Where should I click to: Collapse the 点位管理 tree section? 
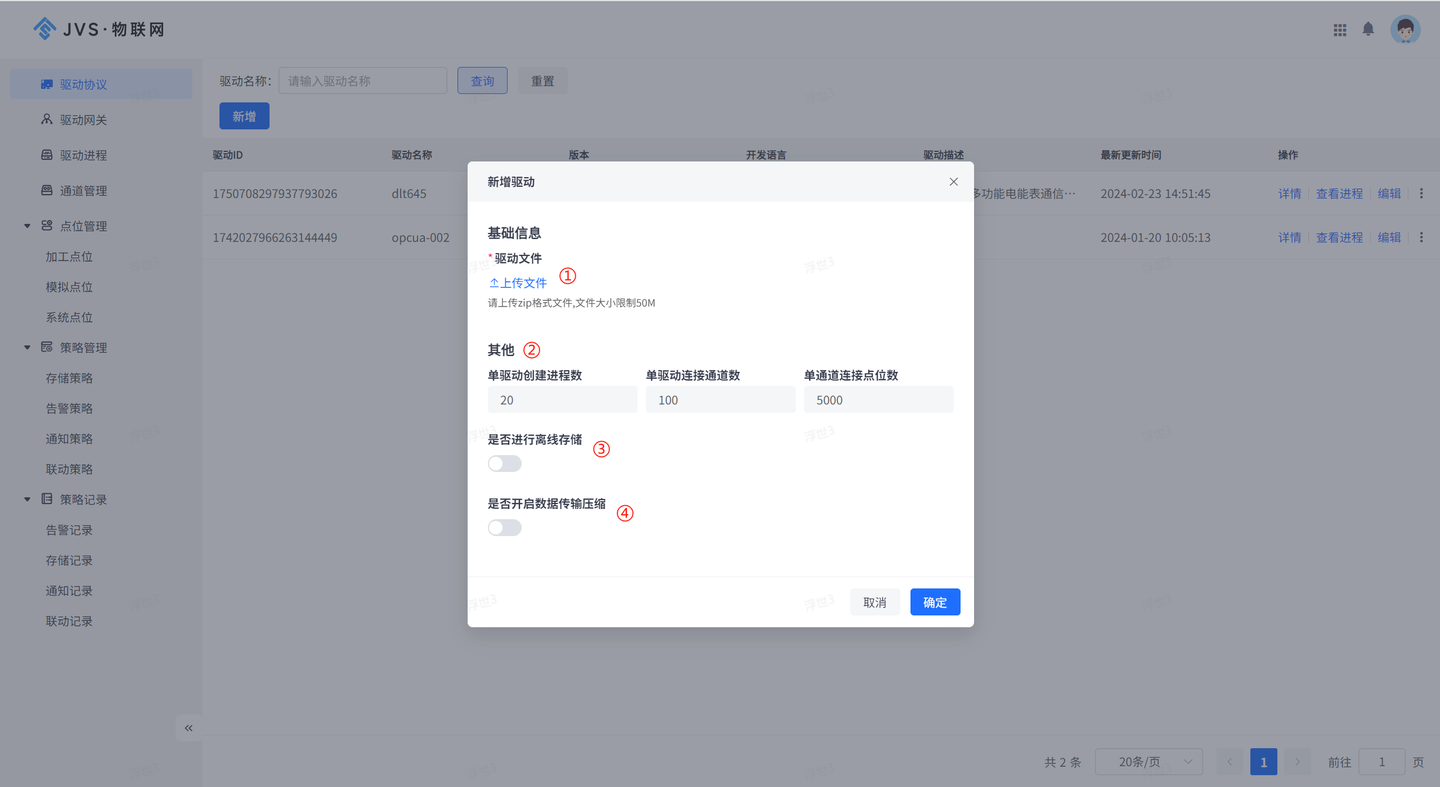coord(26,225)
